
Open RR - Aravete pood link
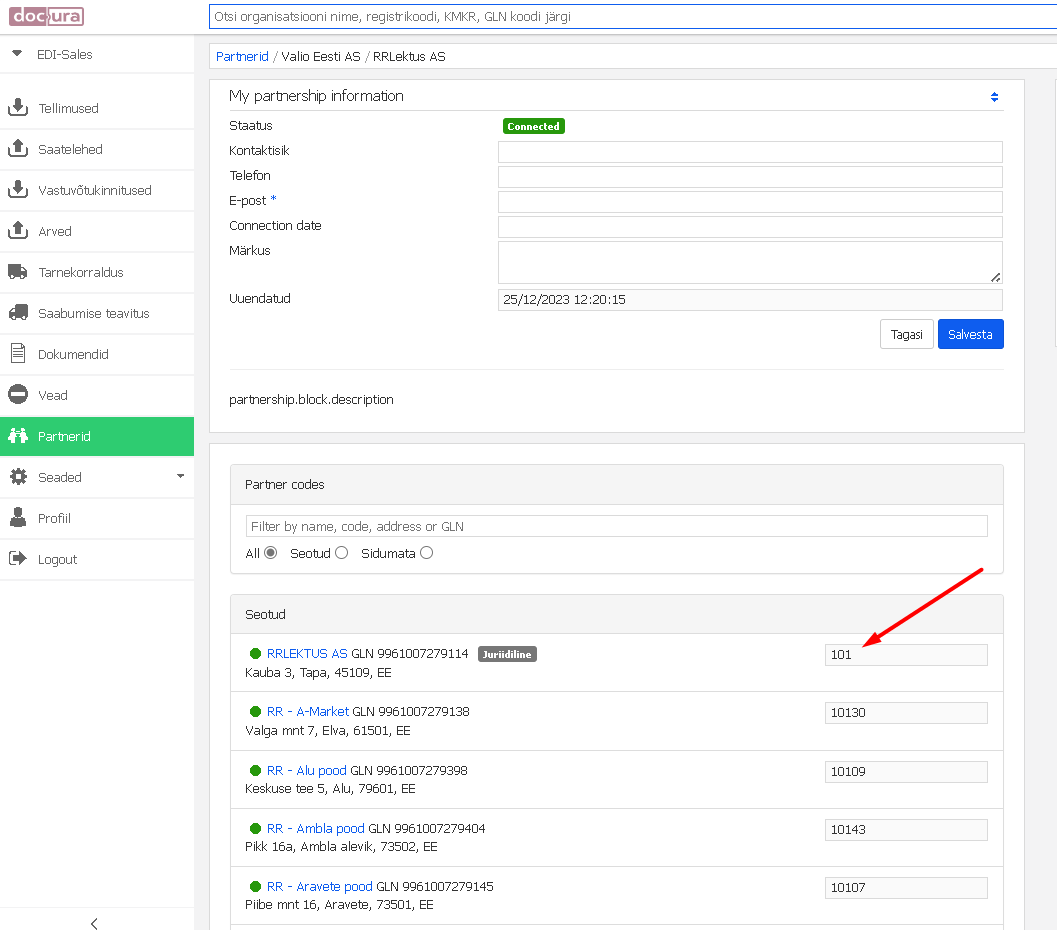coord(320,886)
